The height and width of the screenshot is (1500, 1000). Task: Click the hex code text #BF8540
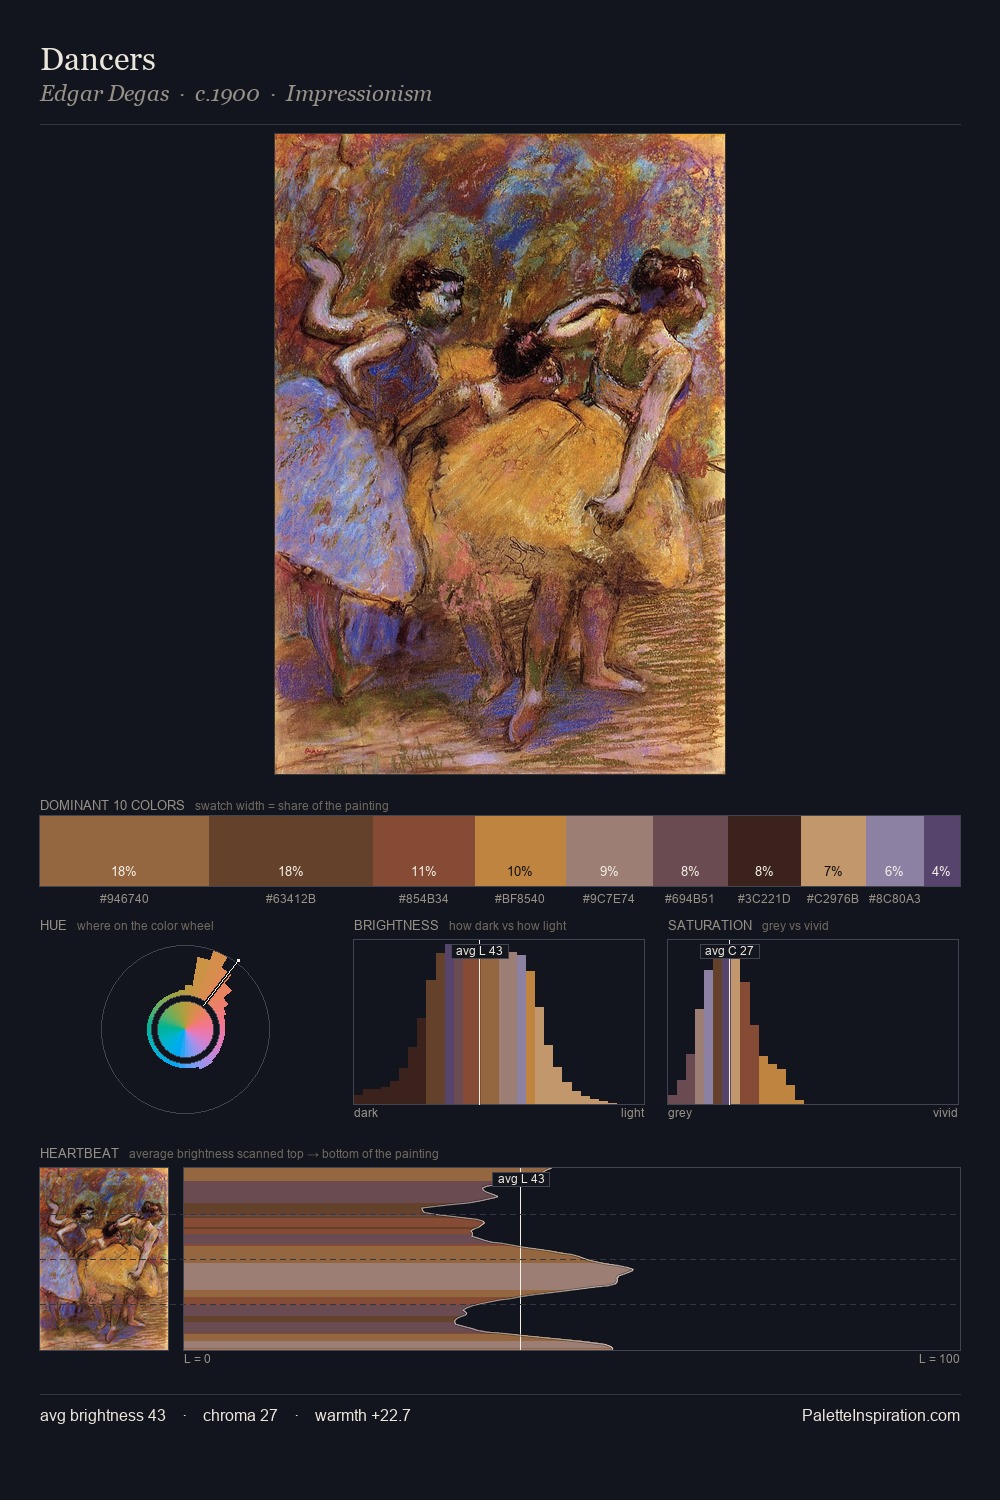[x=520, y=899]
